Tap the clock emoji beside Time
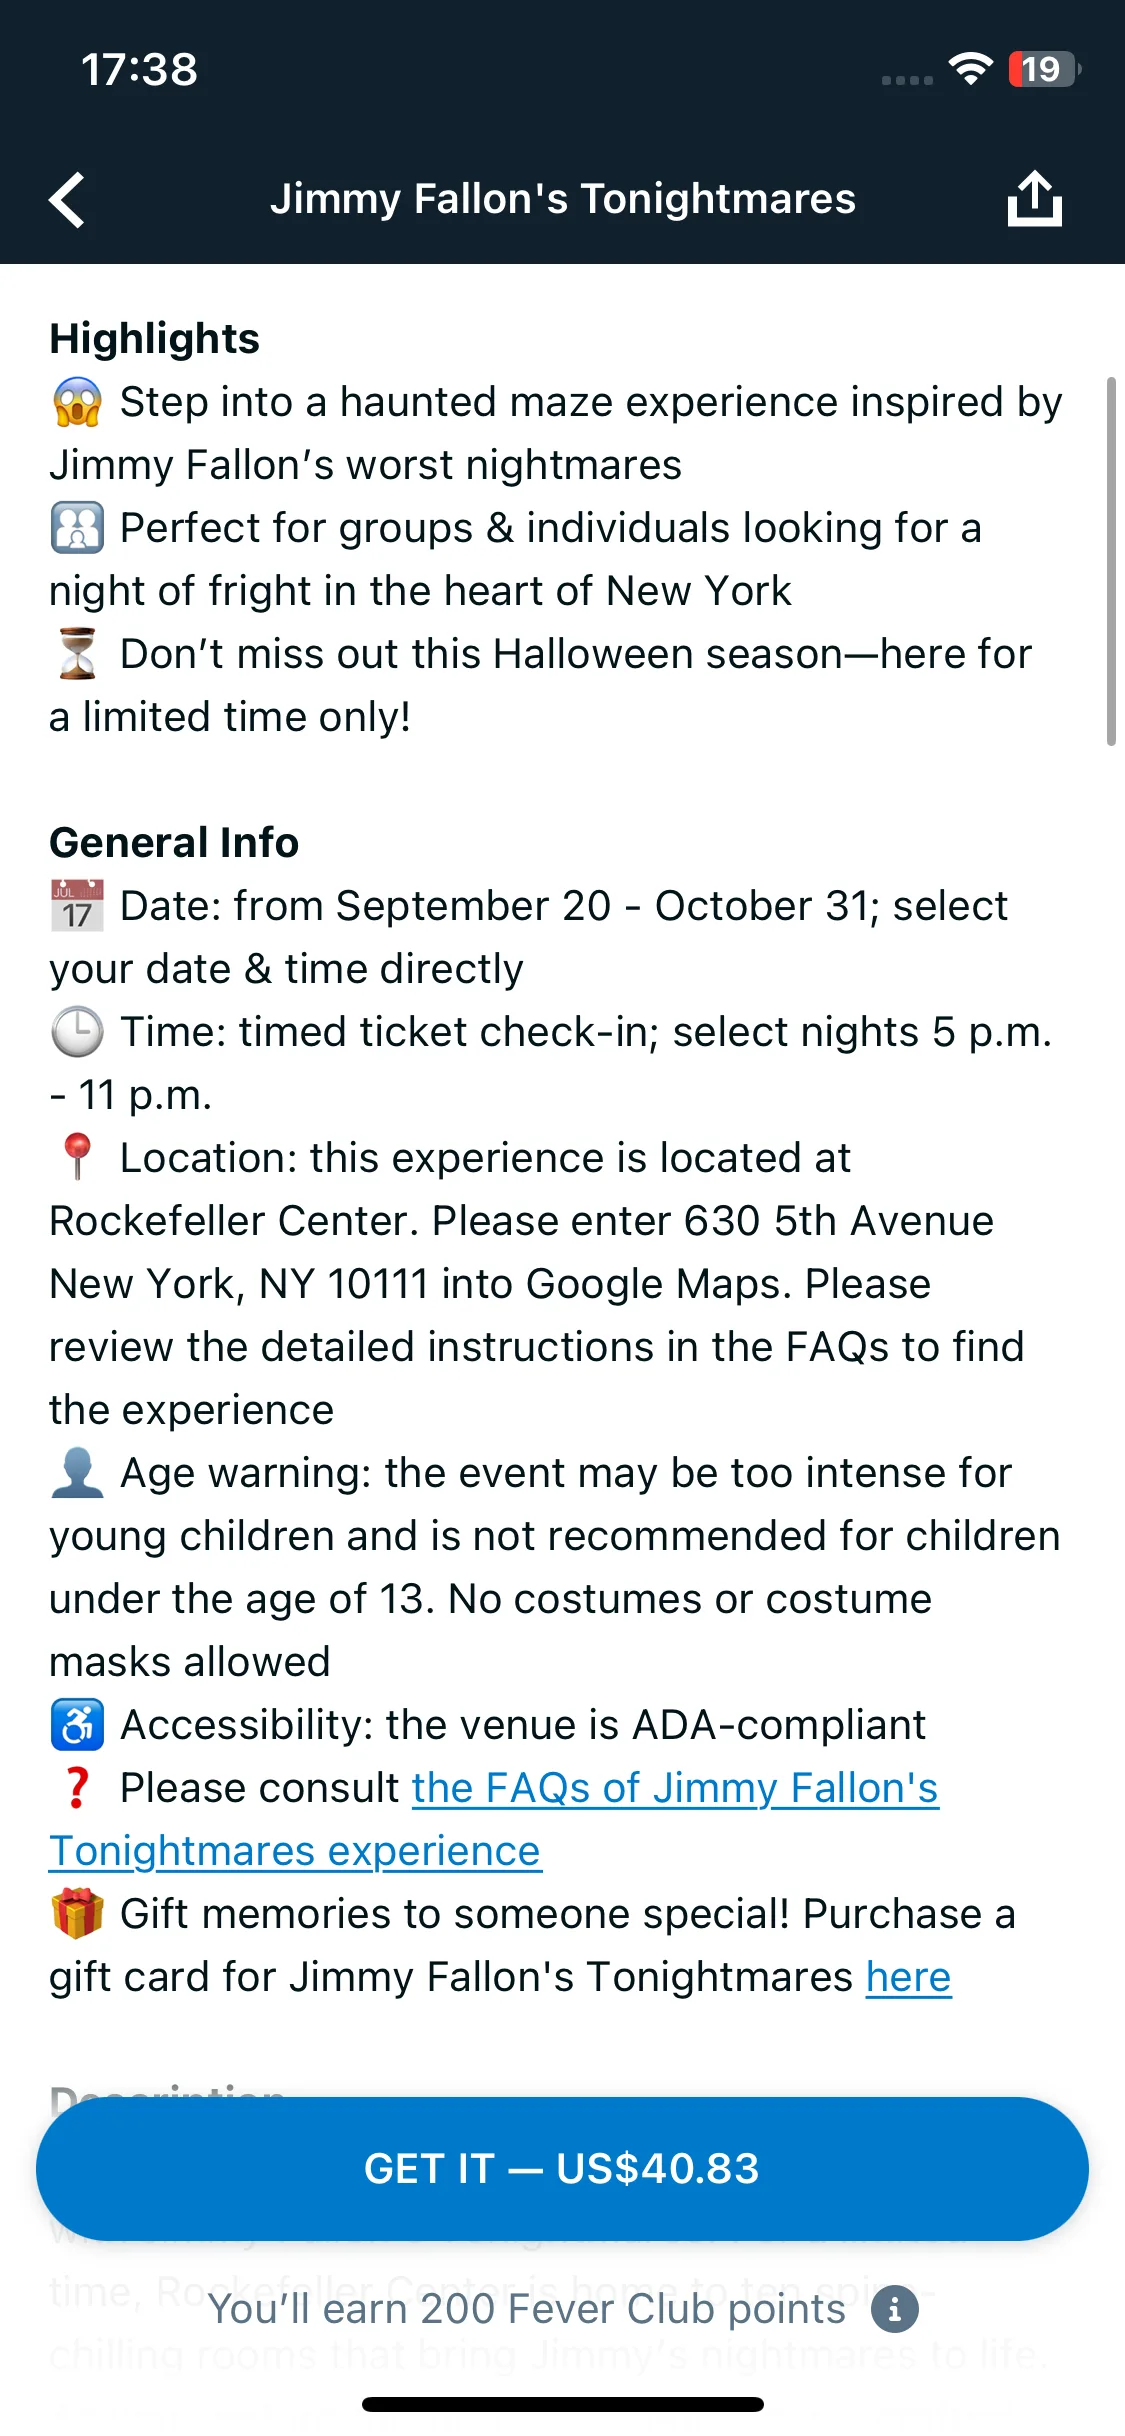Viewport: 1125px width, 2436px height. (77, 1032)
